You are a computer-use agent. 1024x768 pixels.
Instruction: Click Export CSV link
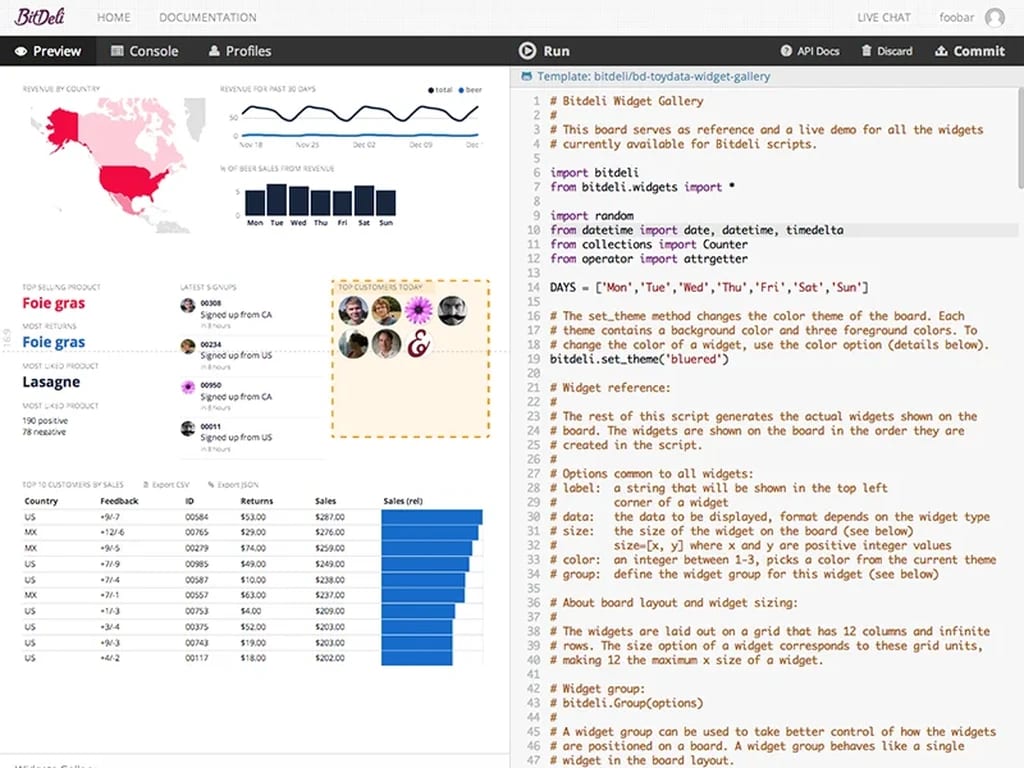[x=166, y=485]
